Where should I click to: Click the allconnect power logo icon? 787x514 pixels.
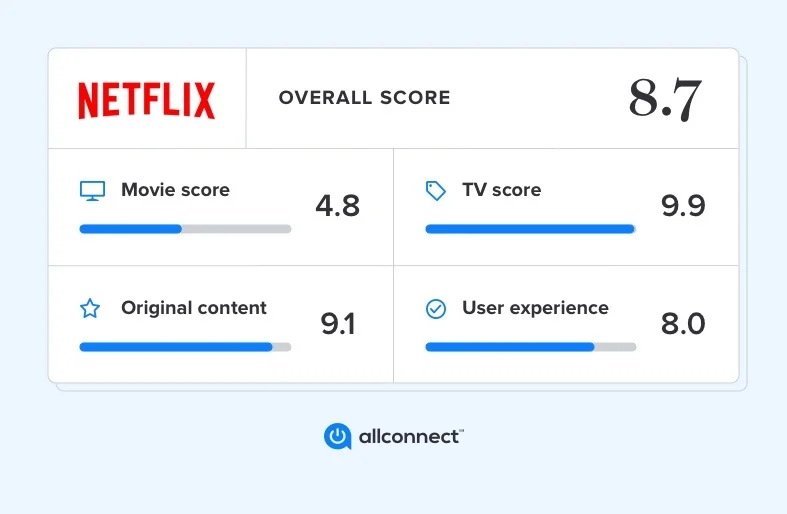pos(338,436)
